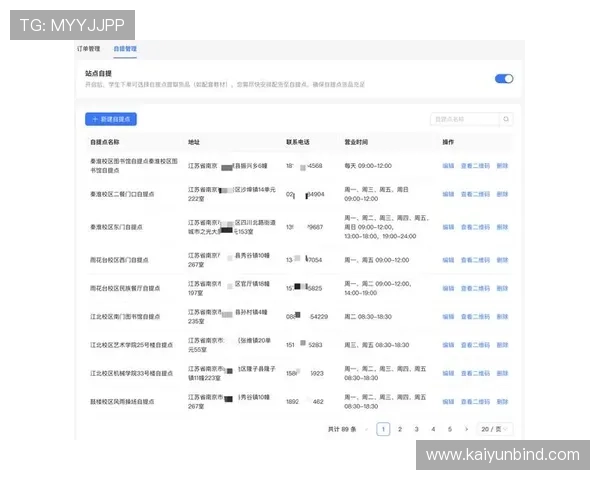Switch to the 订单管理 tab
600x480 pixels.
click(88, 49)
